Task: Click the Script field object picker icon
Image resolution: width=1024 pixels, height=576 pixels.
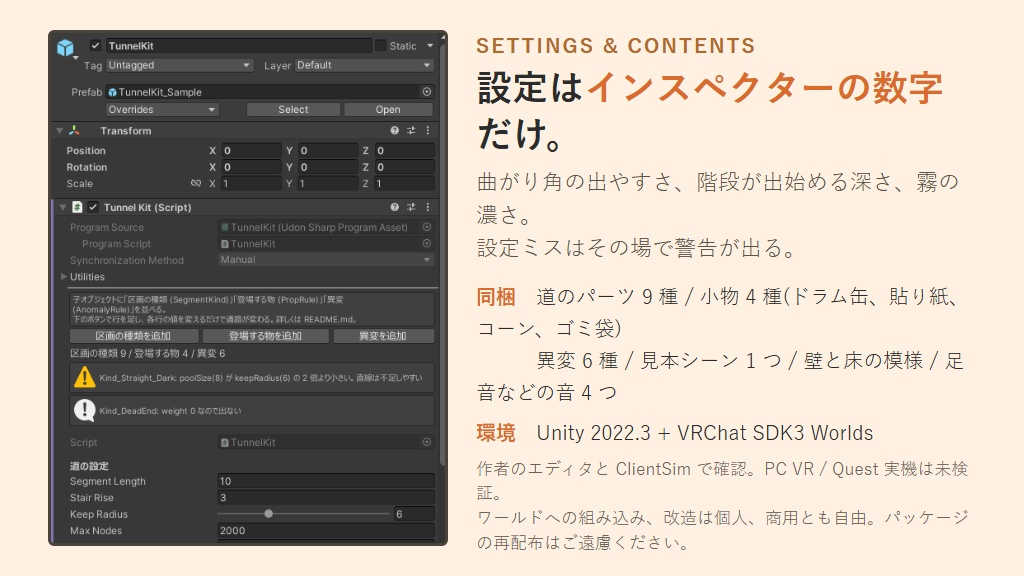Action: pos(427,442)
